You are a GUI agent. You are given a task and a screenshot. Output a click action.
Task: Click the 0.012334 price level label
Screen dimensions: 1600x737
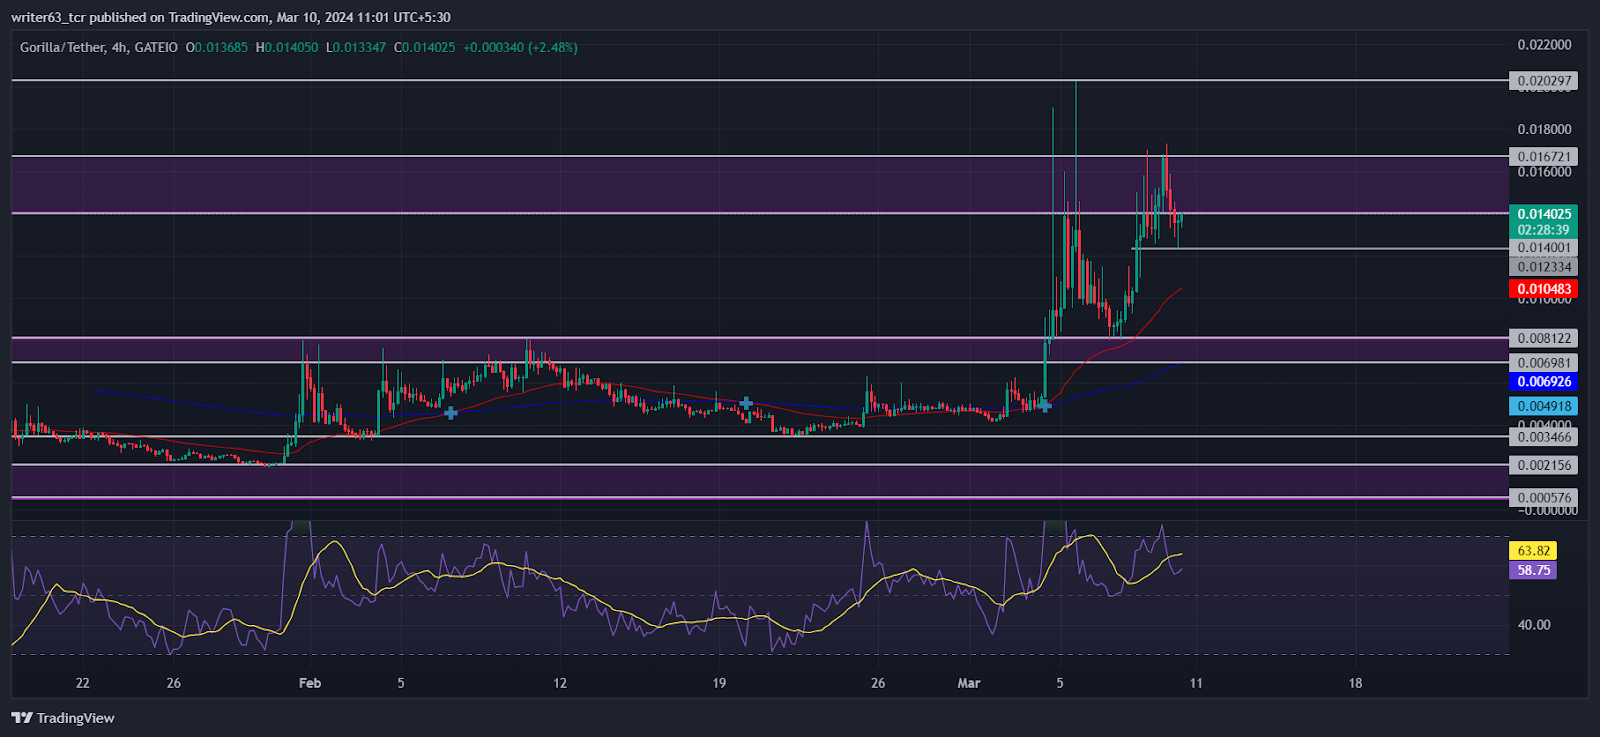pyautogui.click(x=1544, y=267)
